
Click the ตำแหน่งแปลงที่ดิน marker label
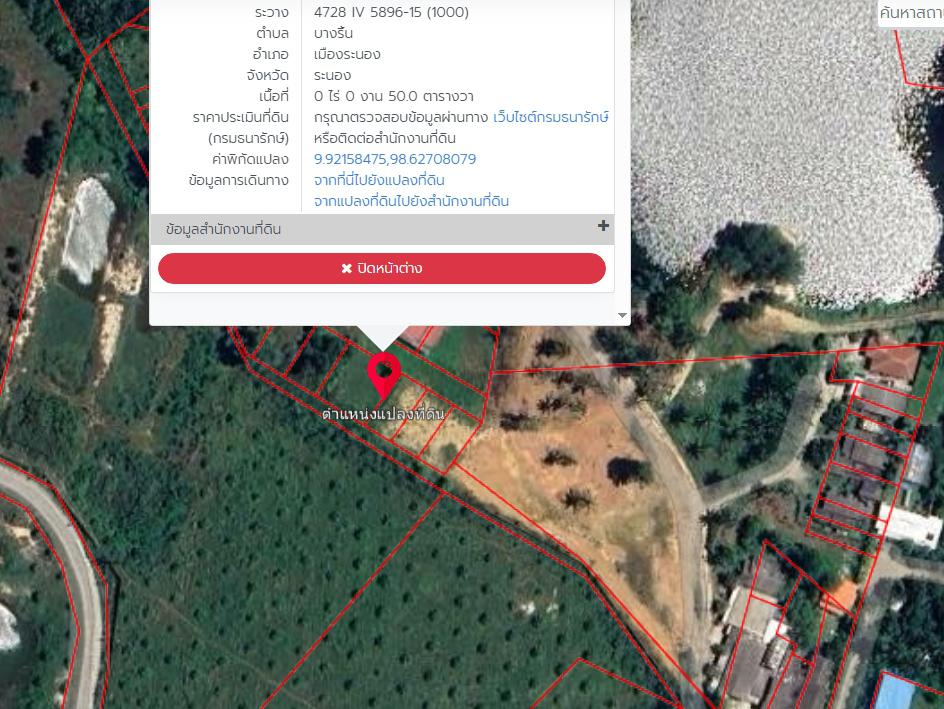pos(383,414)
